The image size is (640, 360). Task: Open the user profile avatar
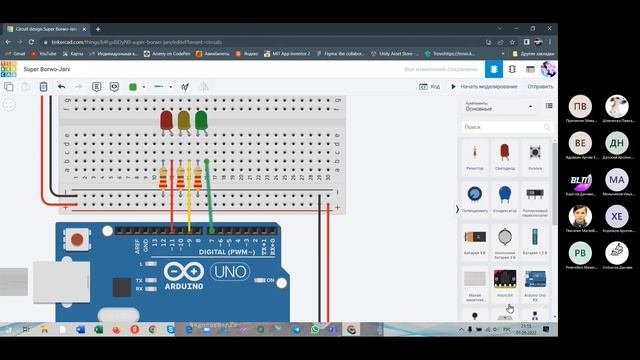(548, 69)
